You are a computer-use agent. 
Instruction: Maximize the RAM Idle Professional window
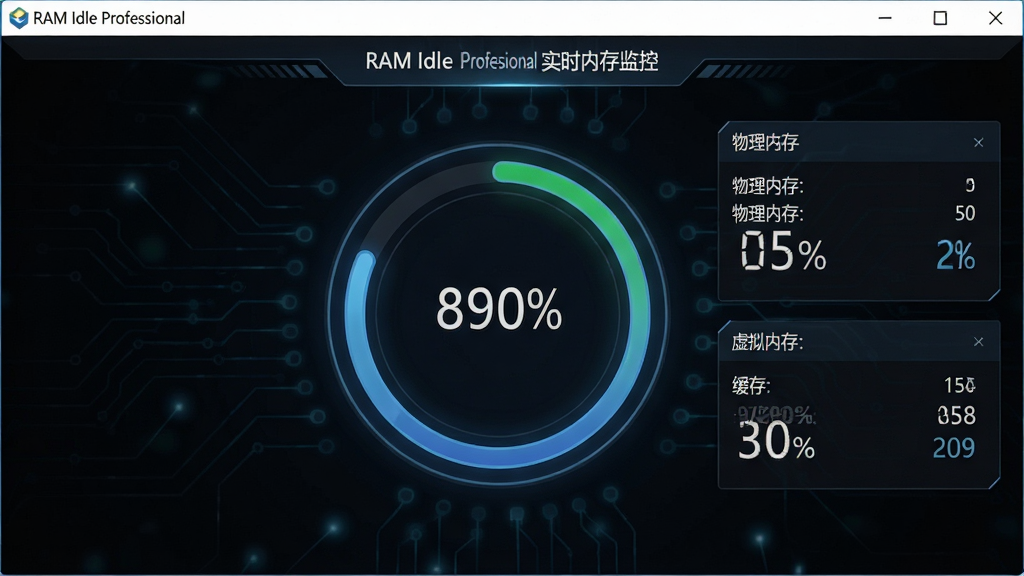click(940, 18)
